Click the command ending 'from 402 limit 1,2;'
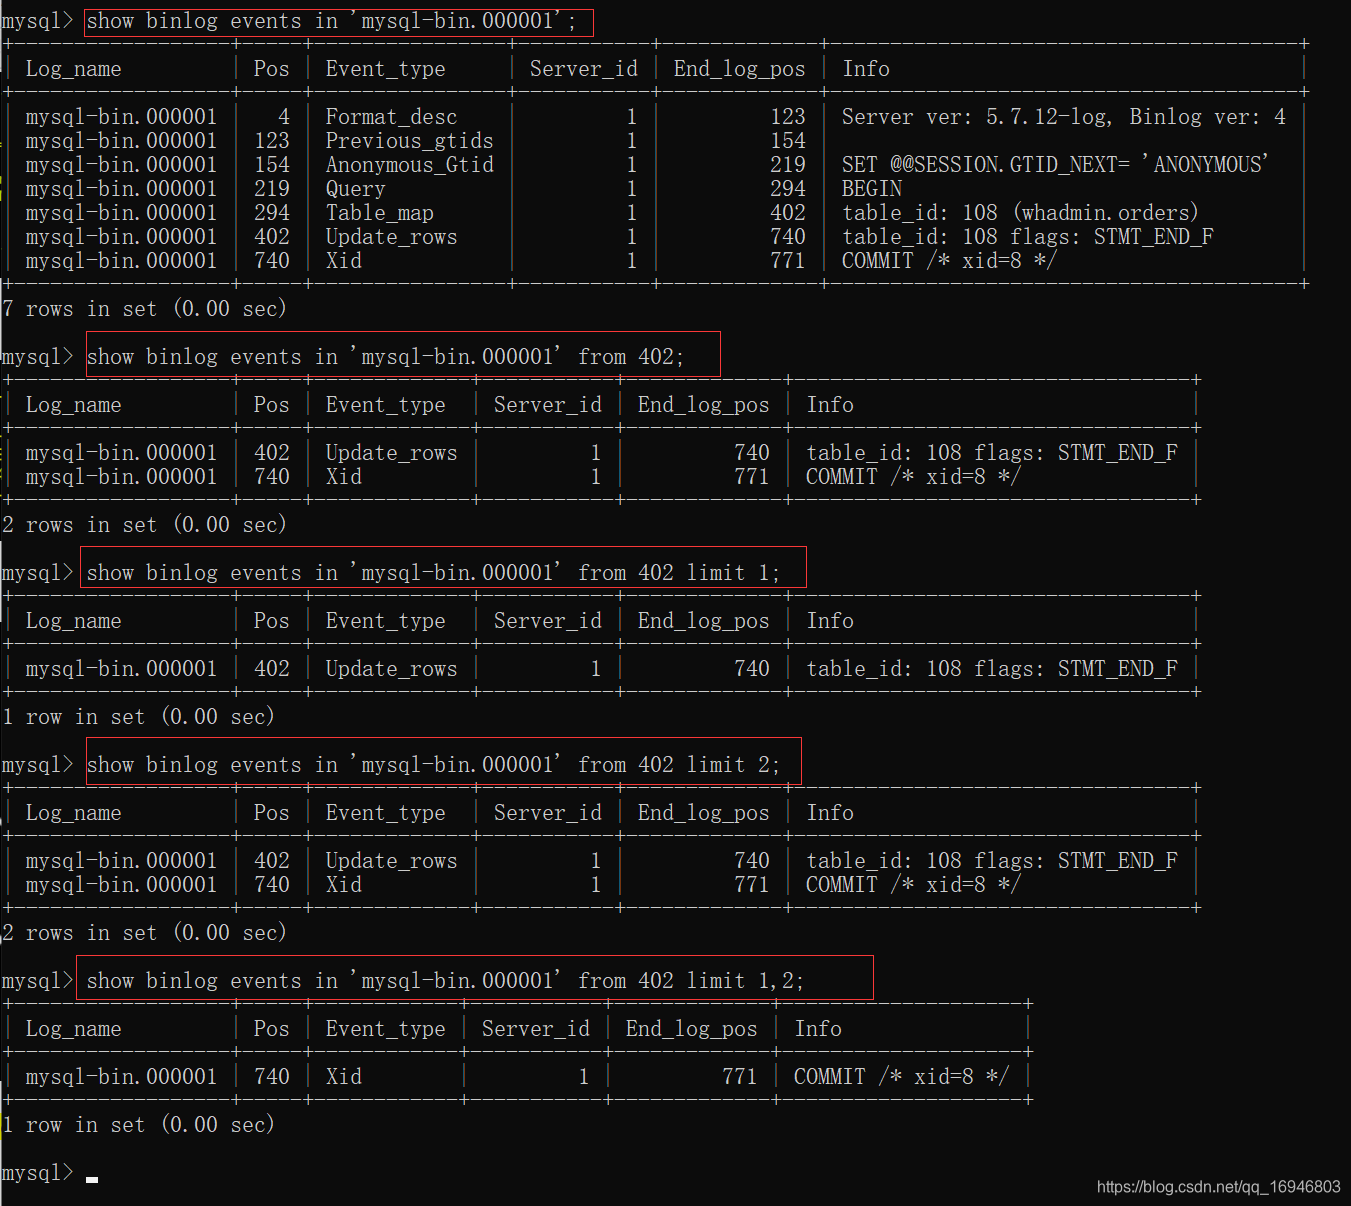 445,981
